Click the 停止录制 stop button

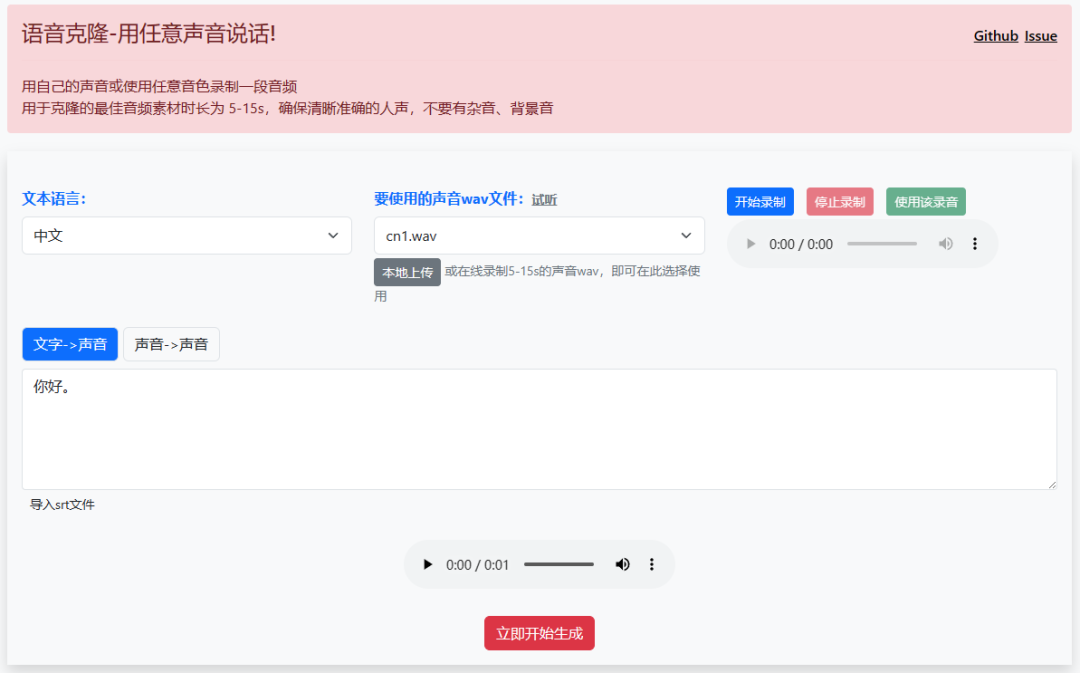[839, 201]
